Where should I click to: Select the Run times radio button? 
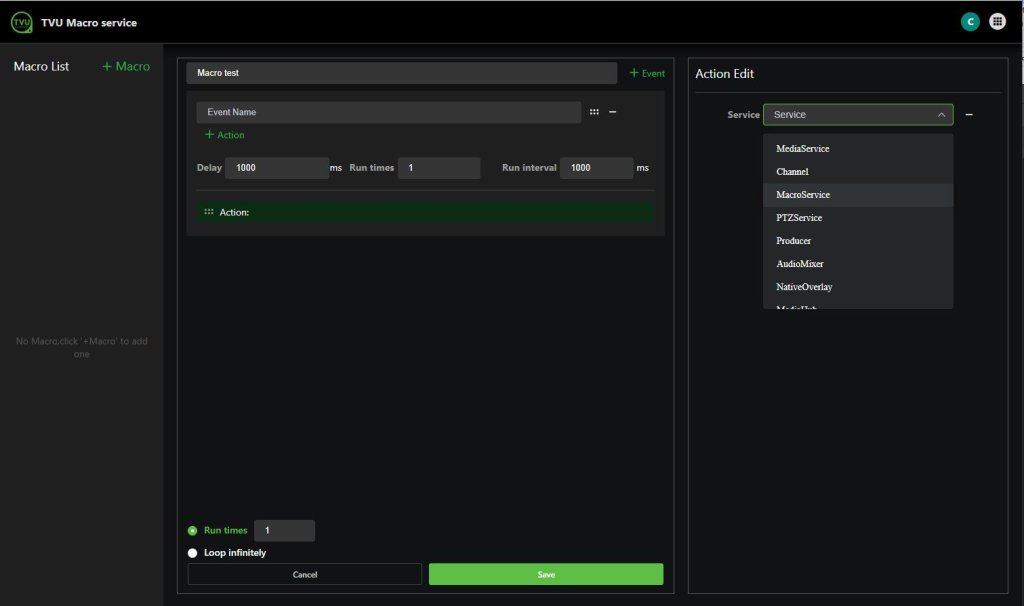(x=192, y=530)
